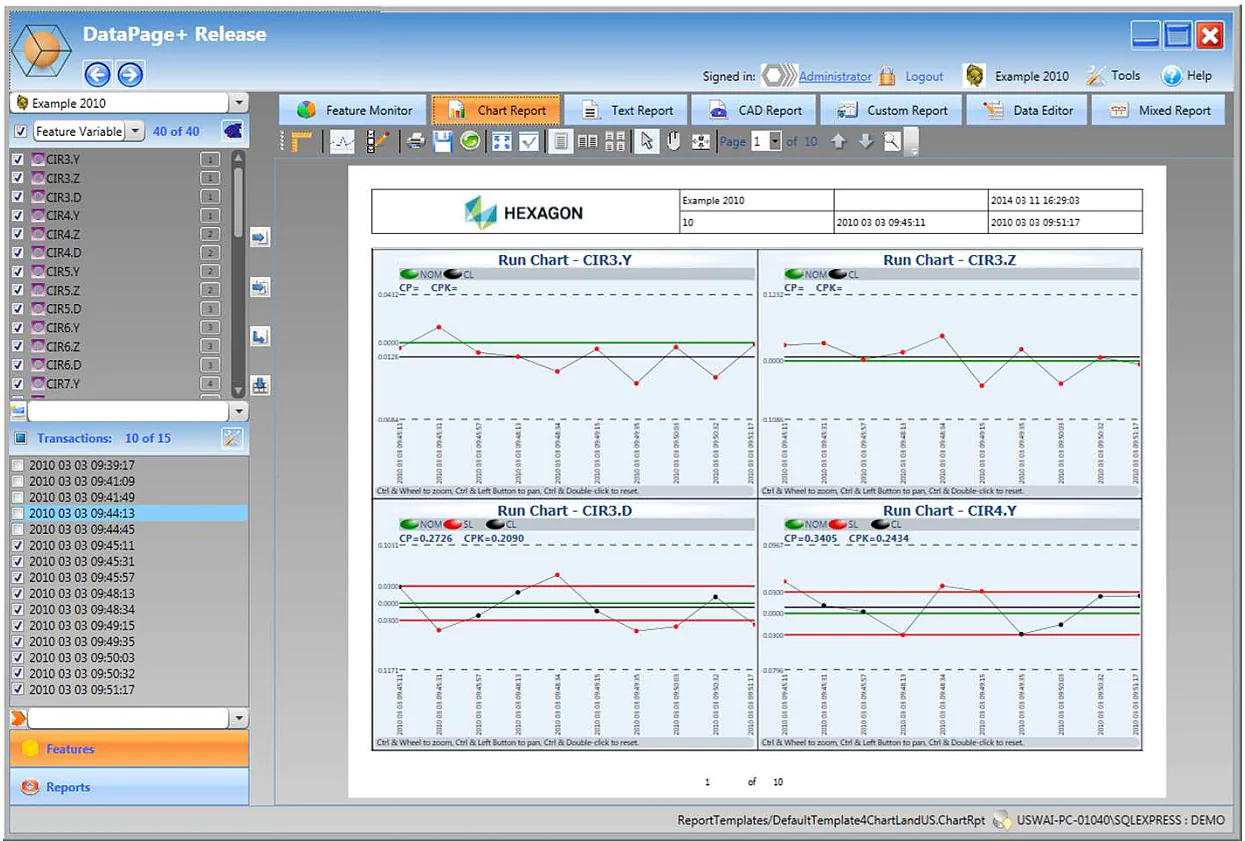This screenshot has height=841, width=1245.
Task: Click the Administrator link
Action: tap(835, 76)
